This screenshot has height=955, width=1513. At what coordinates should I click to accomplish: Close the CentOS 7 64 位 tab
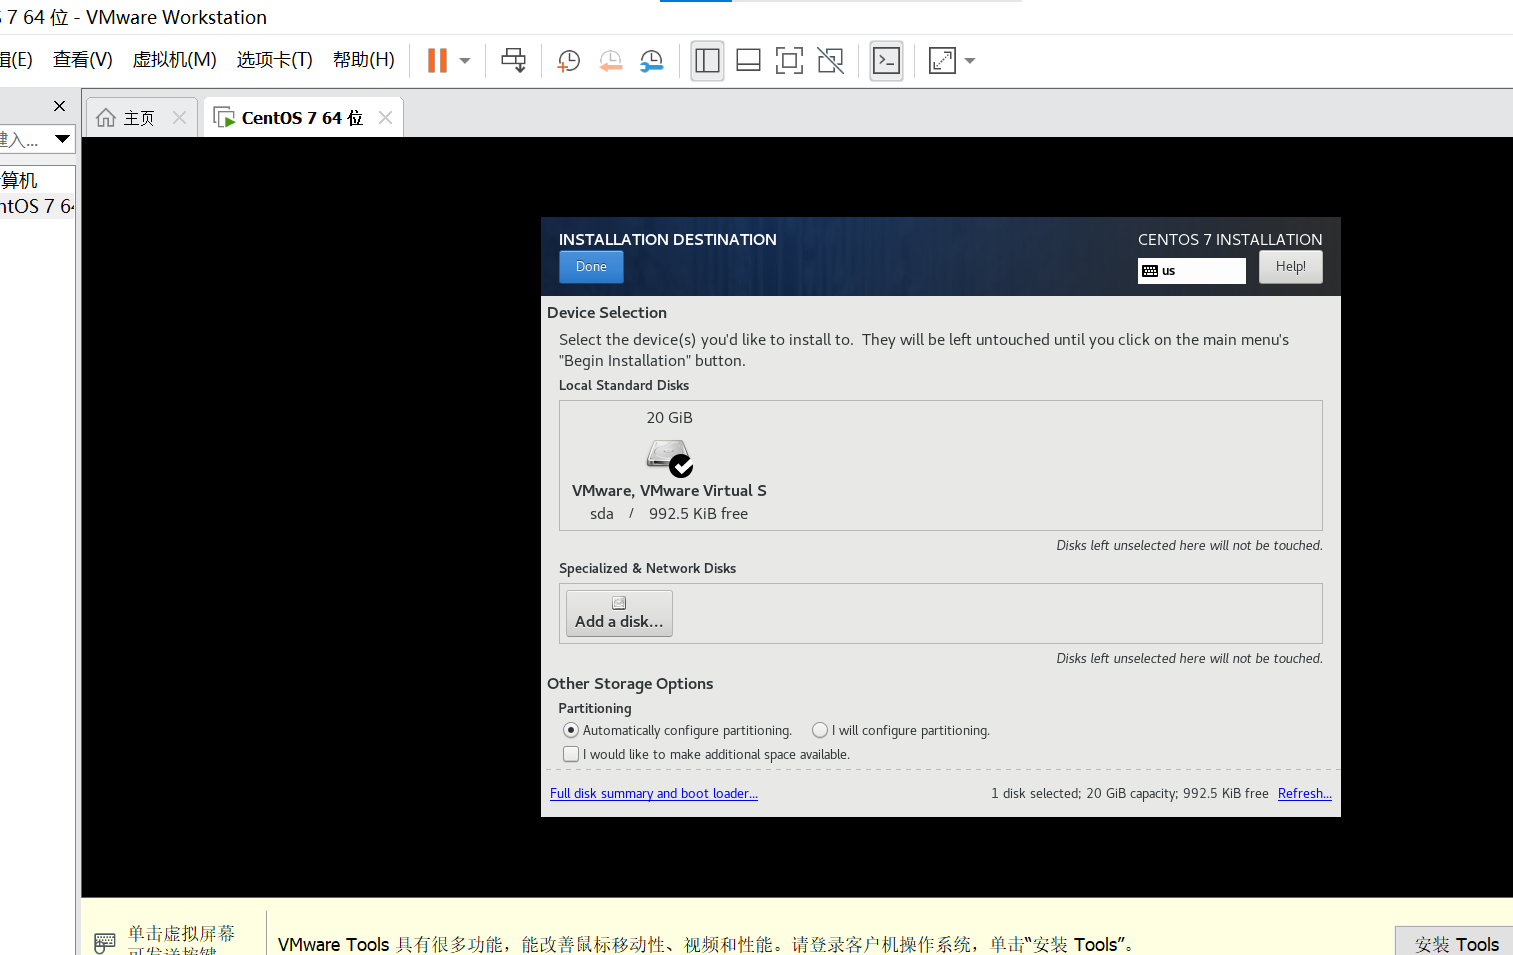click(x=385, y=118)
